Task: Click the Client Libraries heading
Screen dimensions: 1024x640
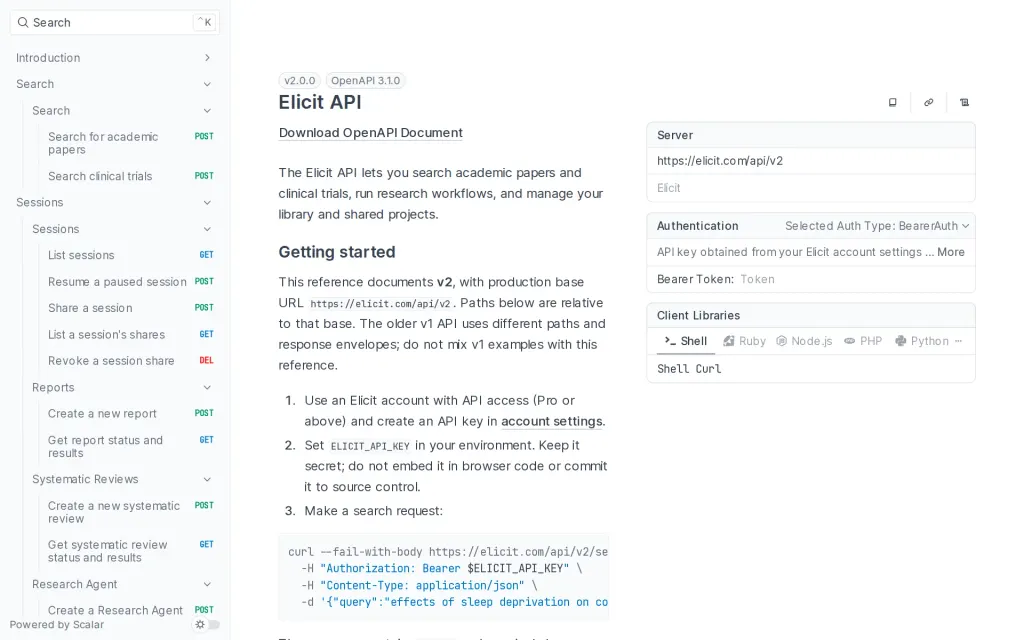Action: [x=698, y=315]
